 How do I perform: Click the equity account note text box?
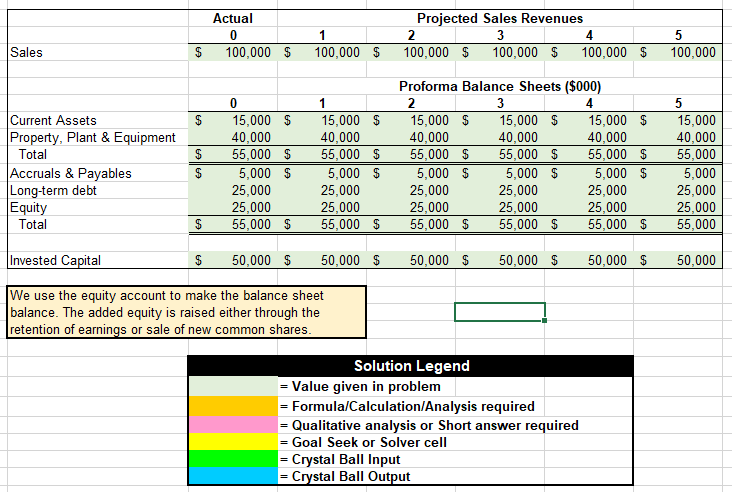click(186, 312)
